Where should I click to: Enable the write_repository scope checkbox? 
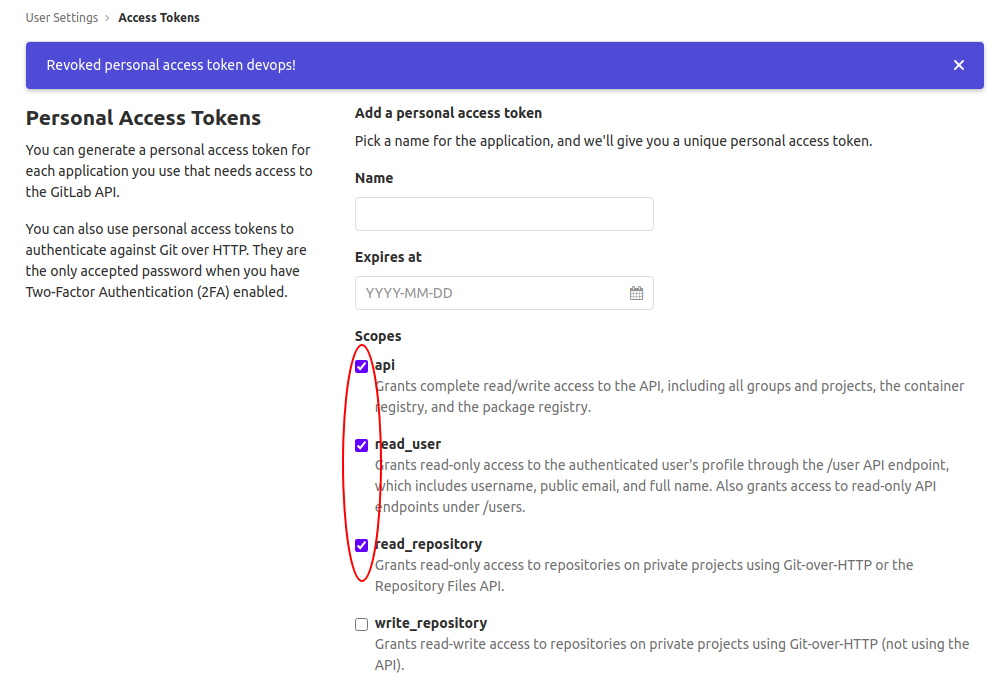[362, 624]
